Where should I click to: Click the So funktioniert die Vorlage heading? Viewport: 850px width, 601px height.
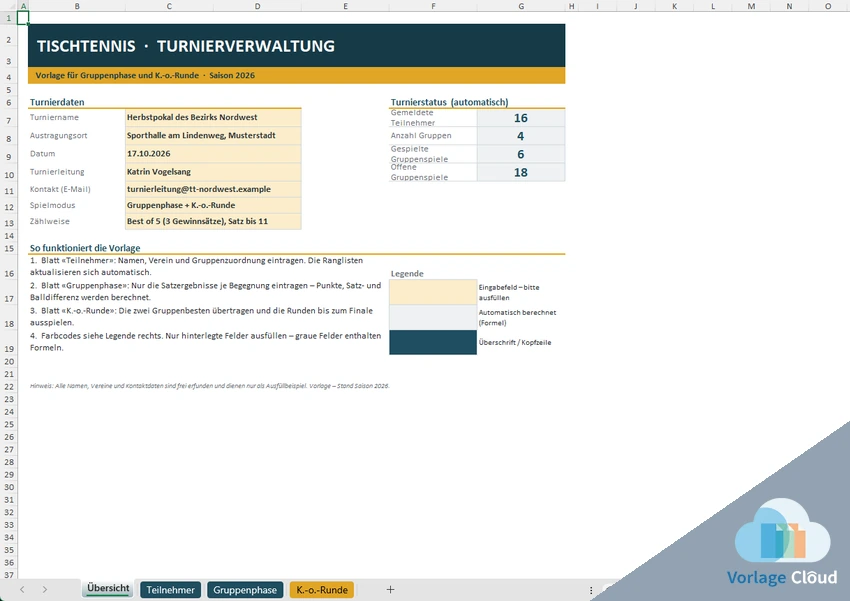tap(85, 248)
